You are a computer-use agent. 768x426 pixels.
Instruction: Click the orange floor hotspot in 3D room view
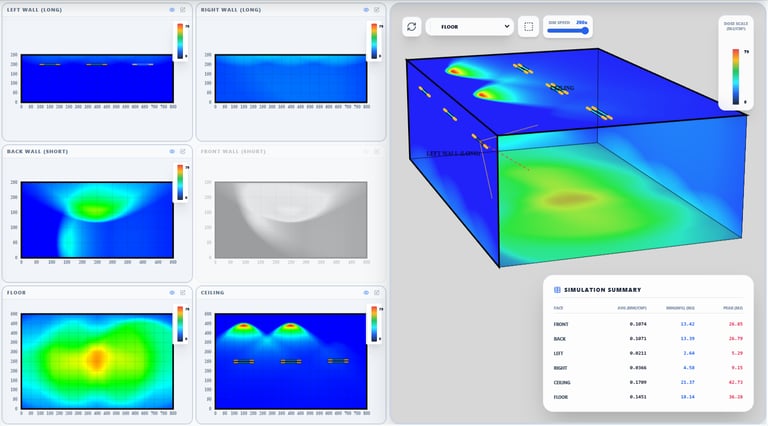pos(571,198)
